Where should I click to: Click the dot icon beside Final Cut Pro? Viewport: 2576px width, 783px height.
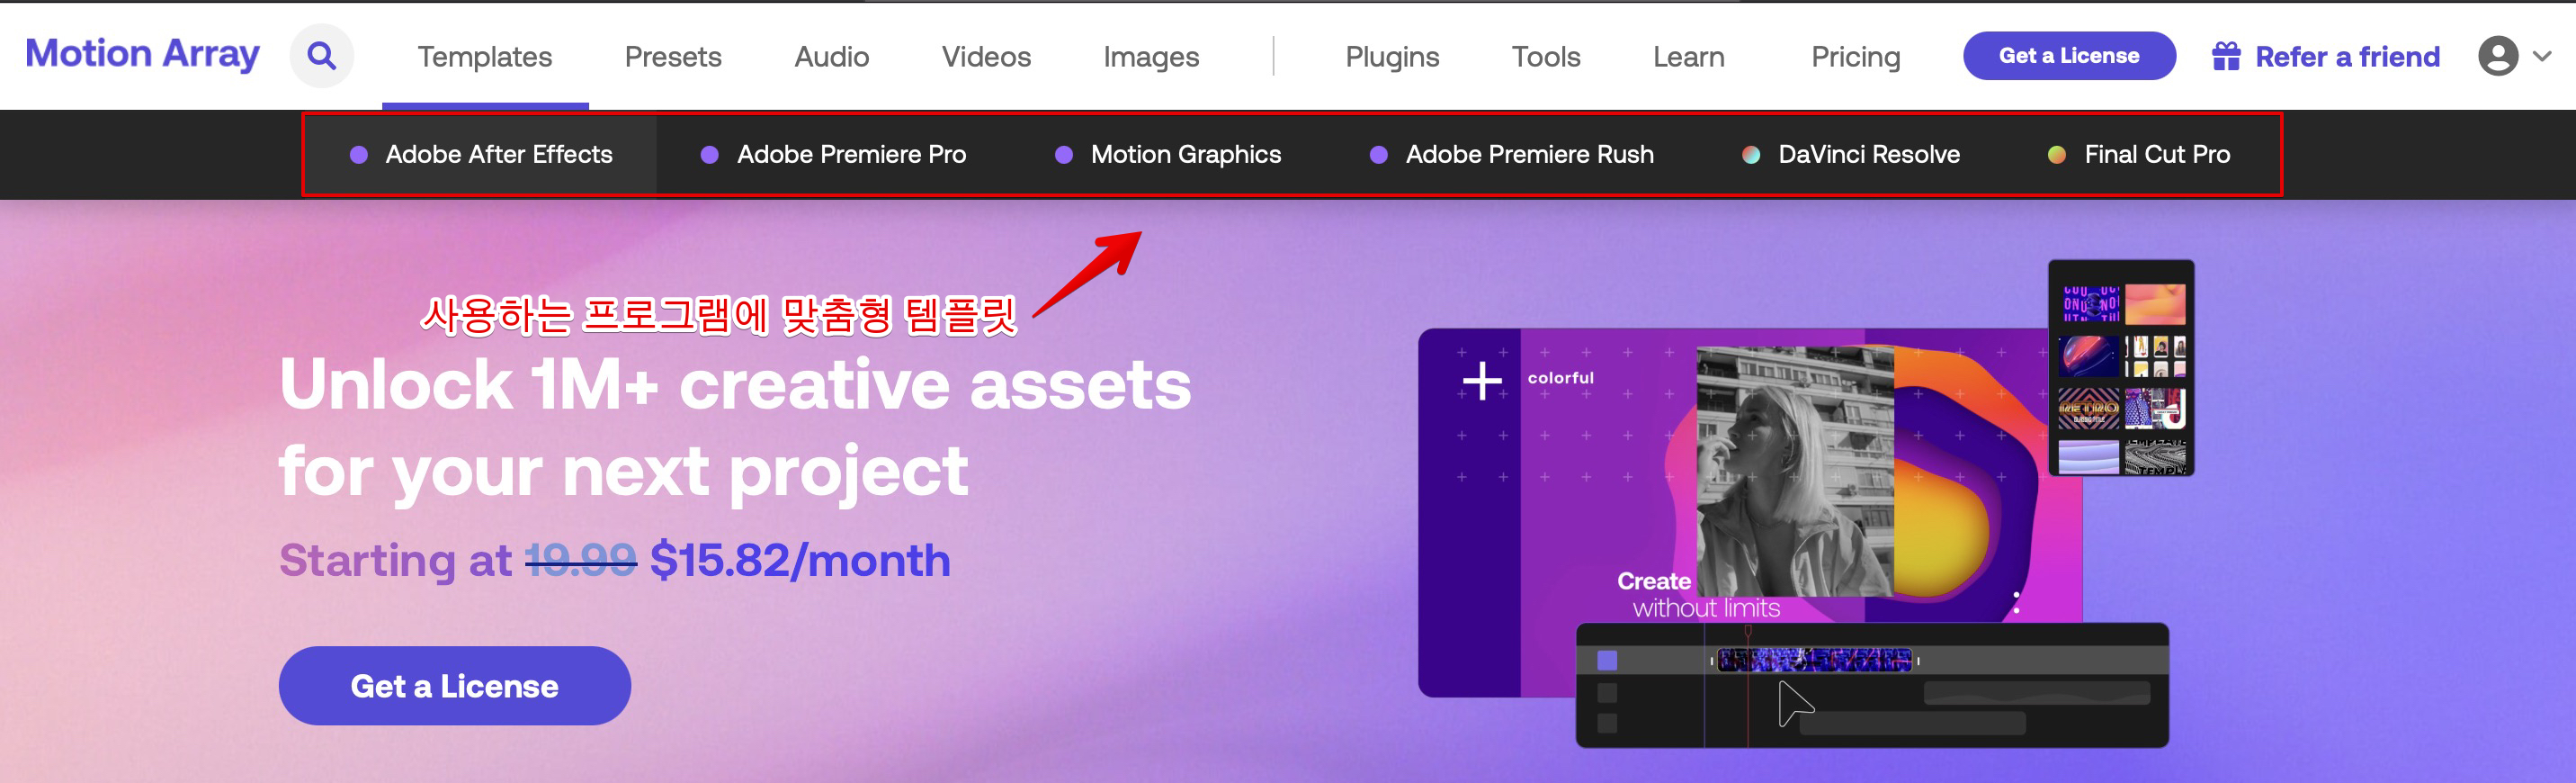[x=2057, y=155]
